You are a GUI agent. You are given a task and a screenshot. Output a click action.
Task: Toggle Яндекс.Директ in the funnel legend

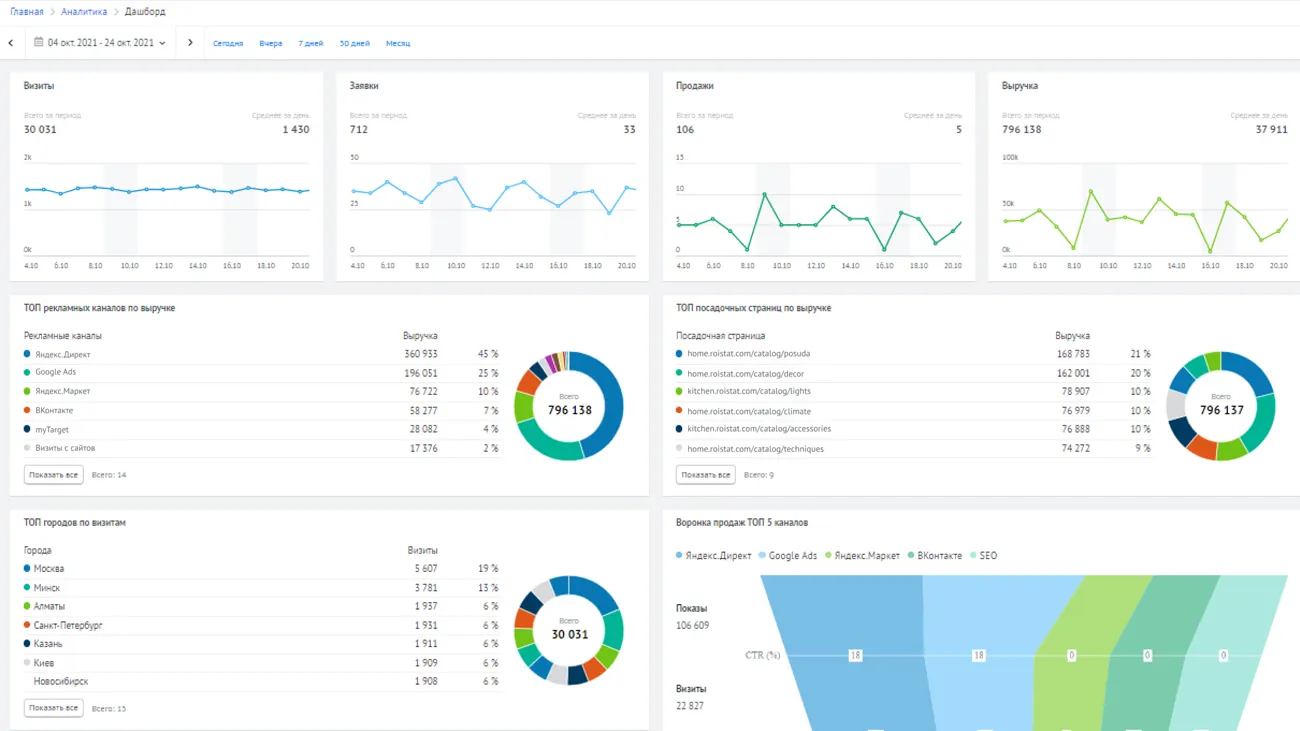[713, 556]
